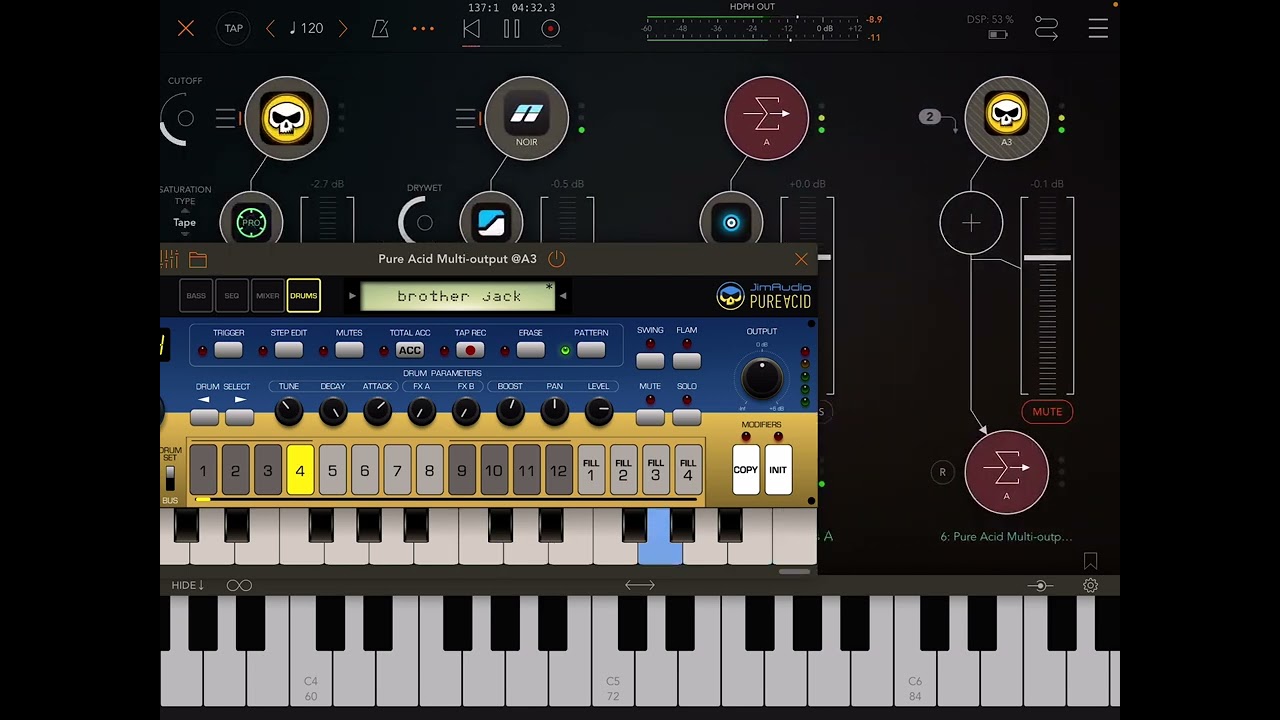Select pattern step 4
The image size is (1280, 720).
tap(300, 470)
